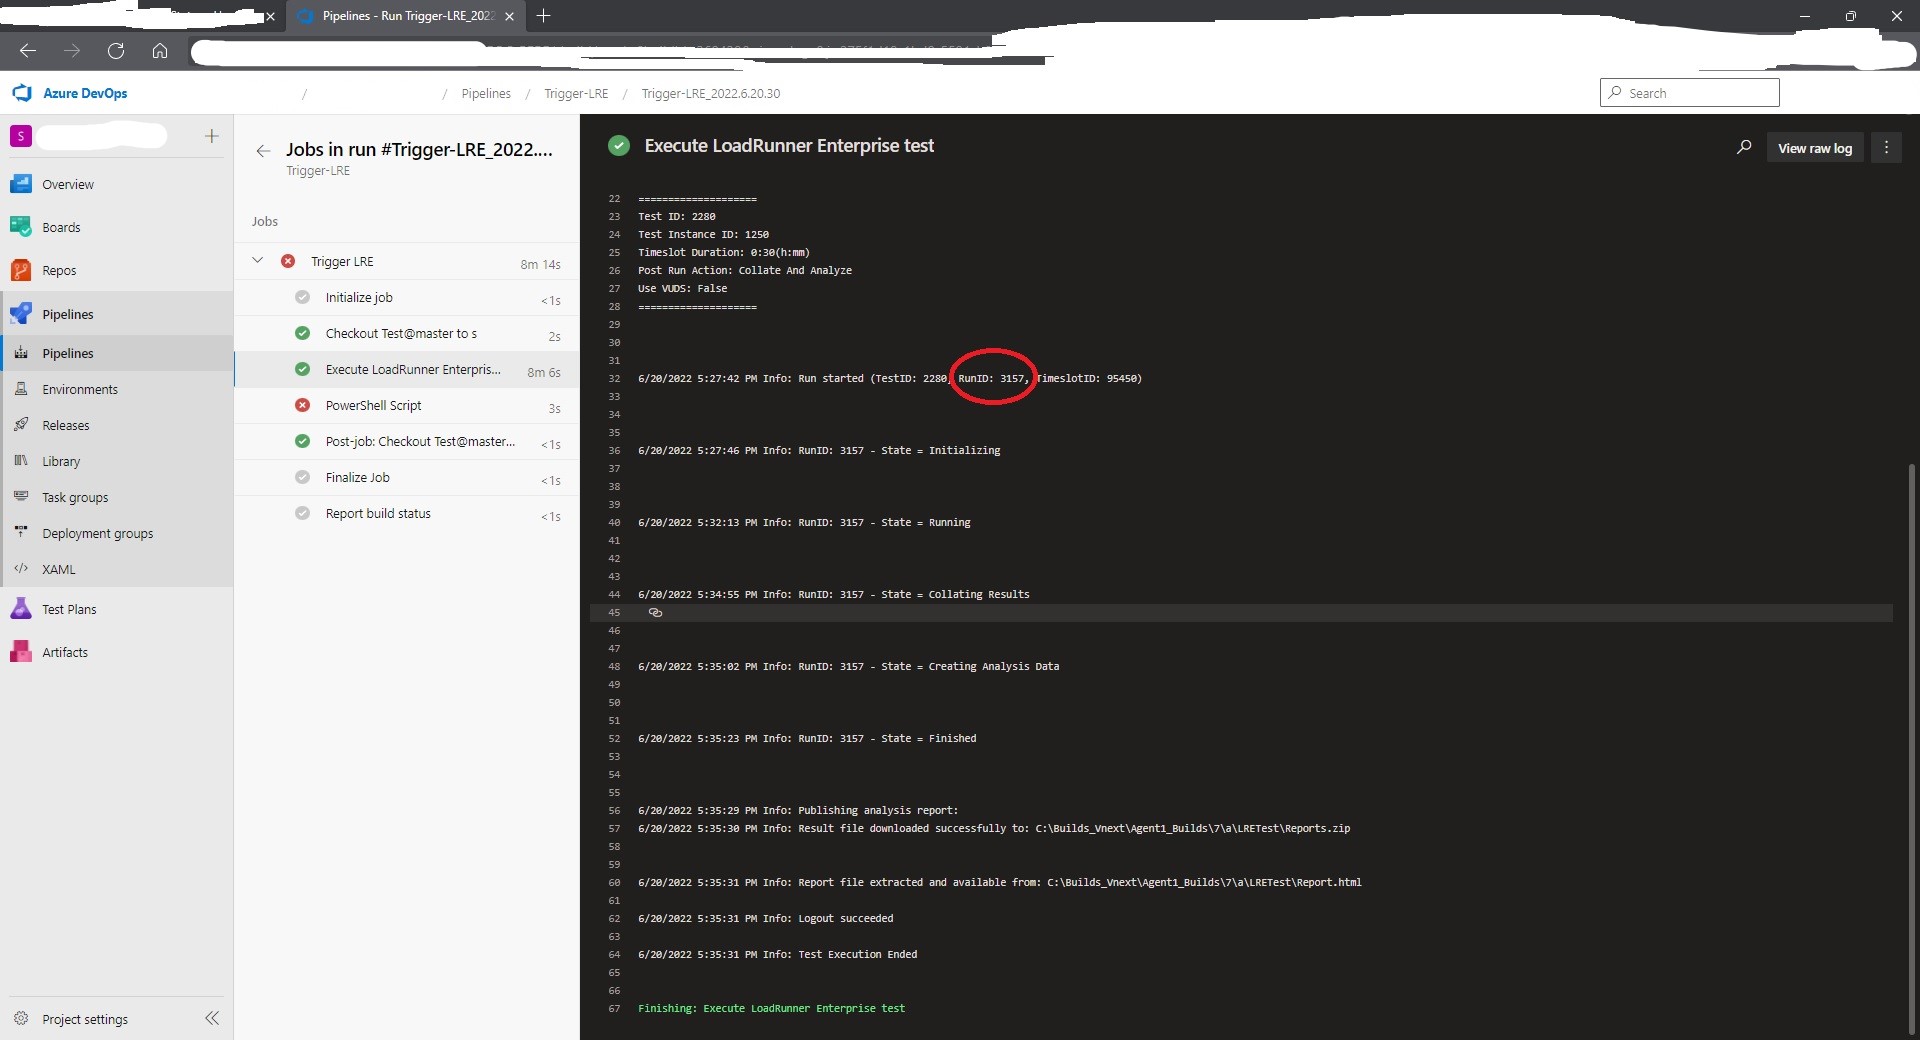Viewport: 1920px width, 1040px height.
Task: Select the Report build status step
Action: [407, 514]
